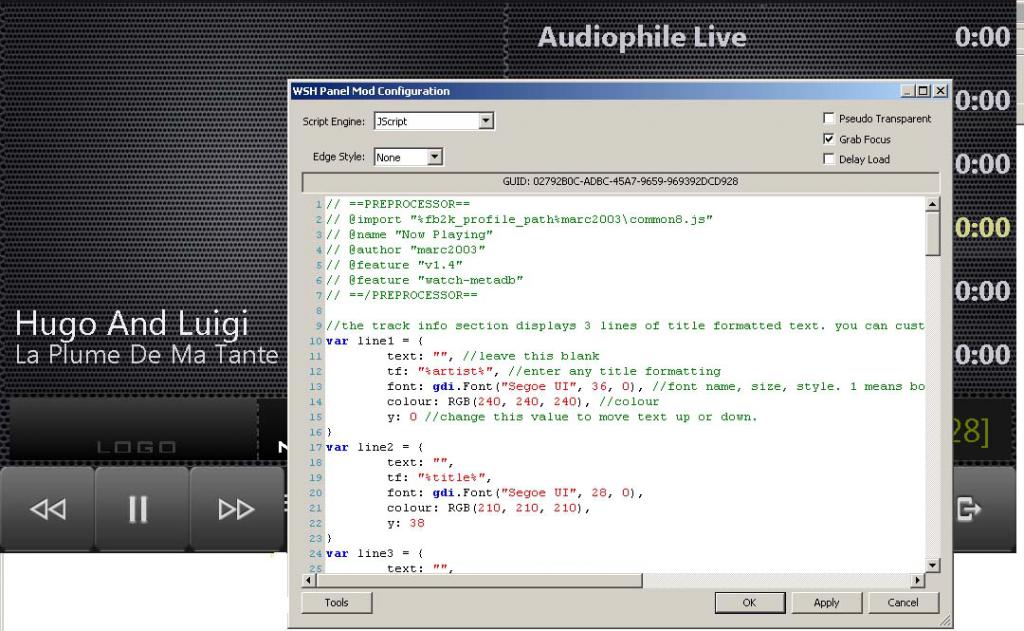This screenshot has height=631, width=1024.
Task: Skip to next track with fast-forward button
Action: (x=236, y=509)
